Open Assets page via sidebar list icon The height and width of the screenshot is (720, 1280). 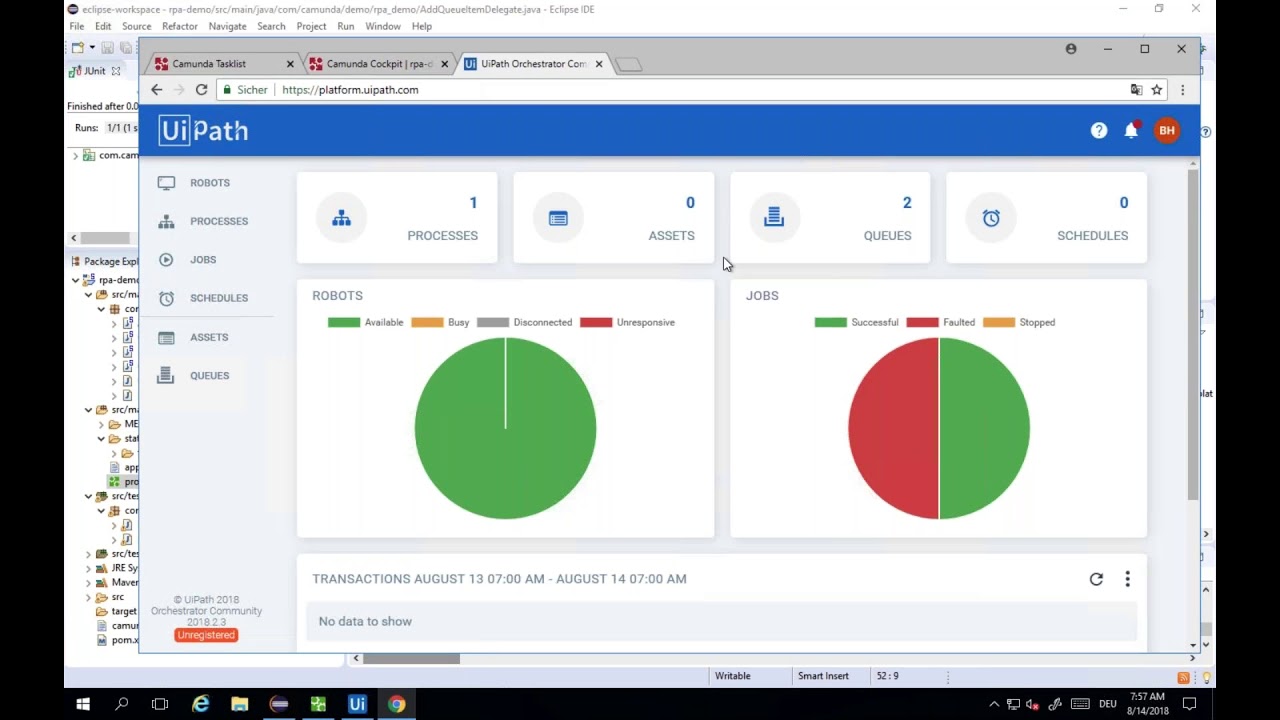point(166,337)
